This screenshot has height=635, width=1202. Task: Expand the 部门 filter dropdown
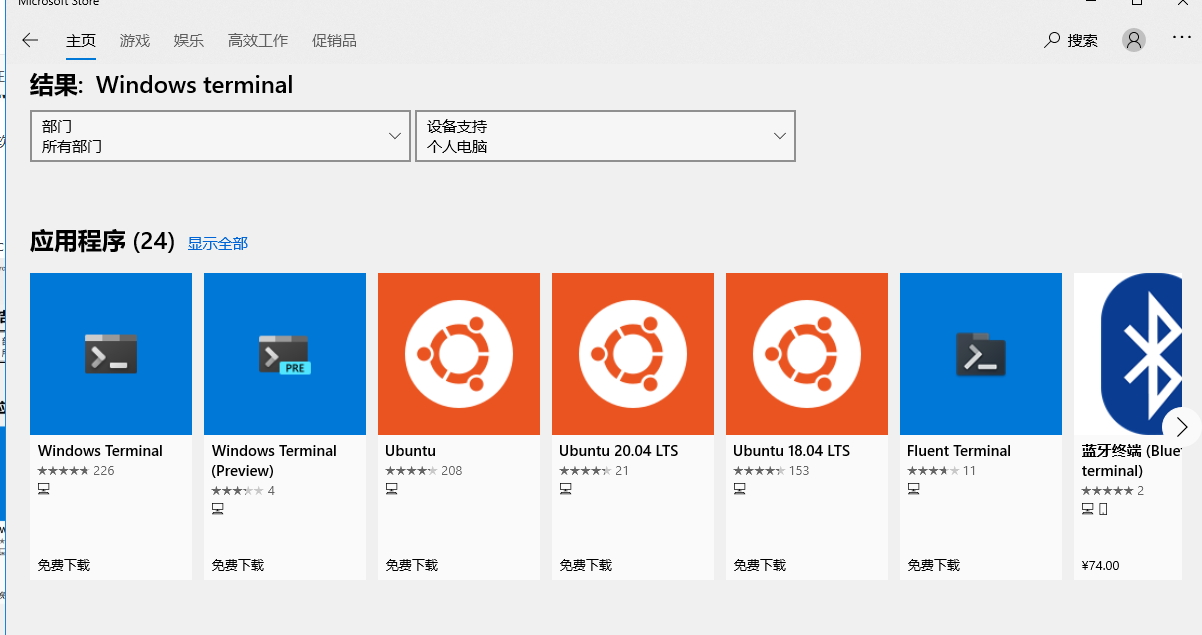click(x=221, y=136)
